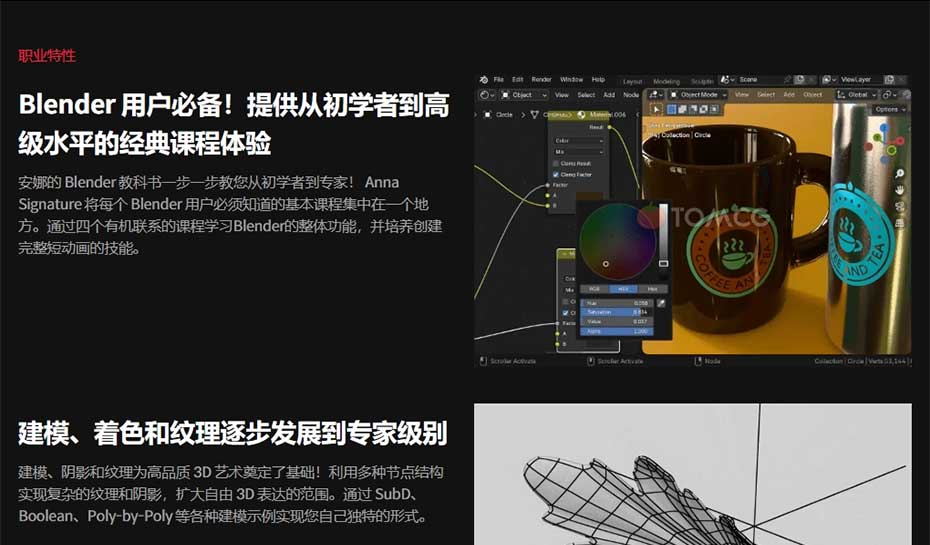Disable the Clamp Factor checkbox
Viewport: 930px width, 545px height.
tap(556, 175)
